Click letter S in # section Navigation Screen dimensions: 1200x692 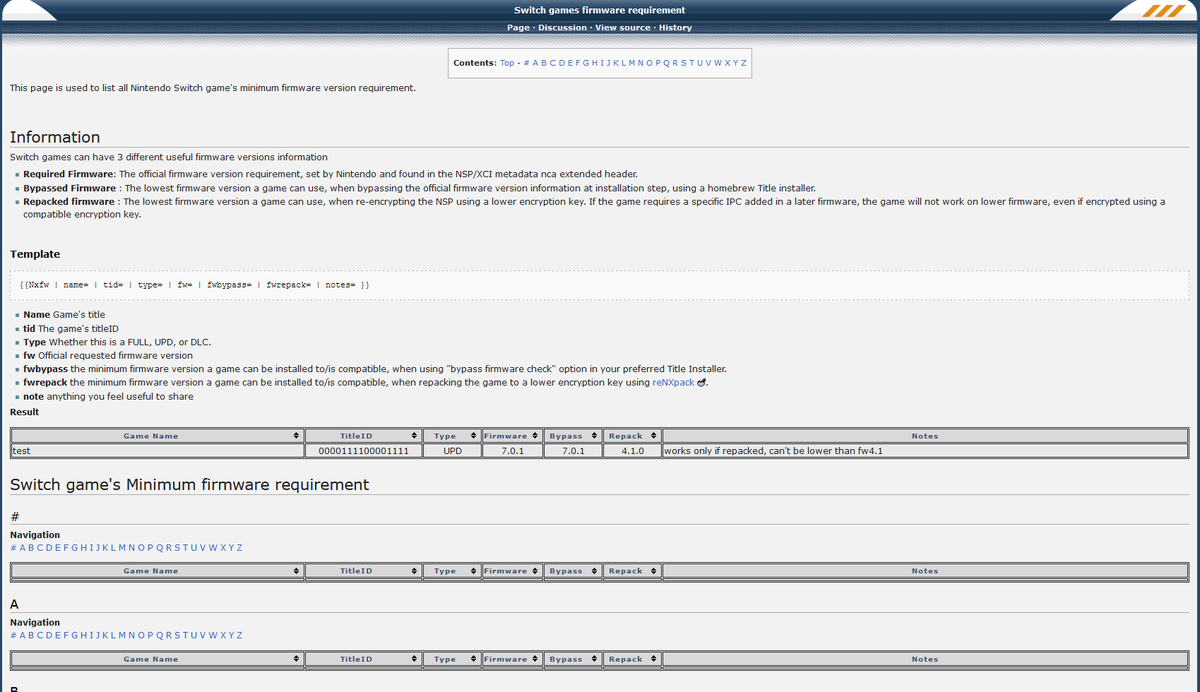click(177, 548)
